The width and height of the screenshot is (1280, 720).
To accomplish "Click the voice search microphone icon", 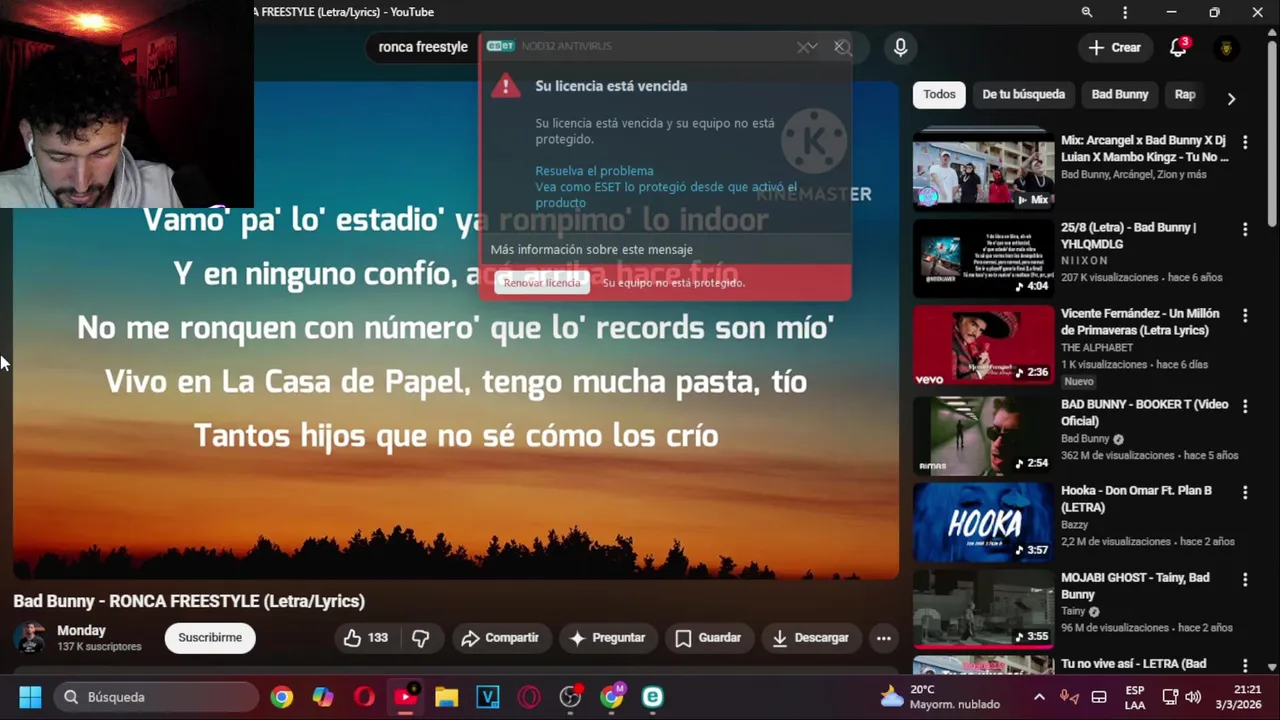I will [x=900, y=47].
